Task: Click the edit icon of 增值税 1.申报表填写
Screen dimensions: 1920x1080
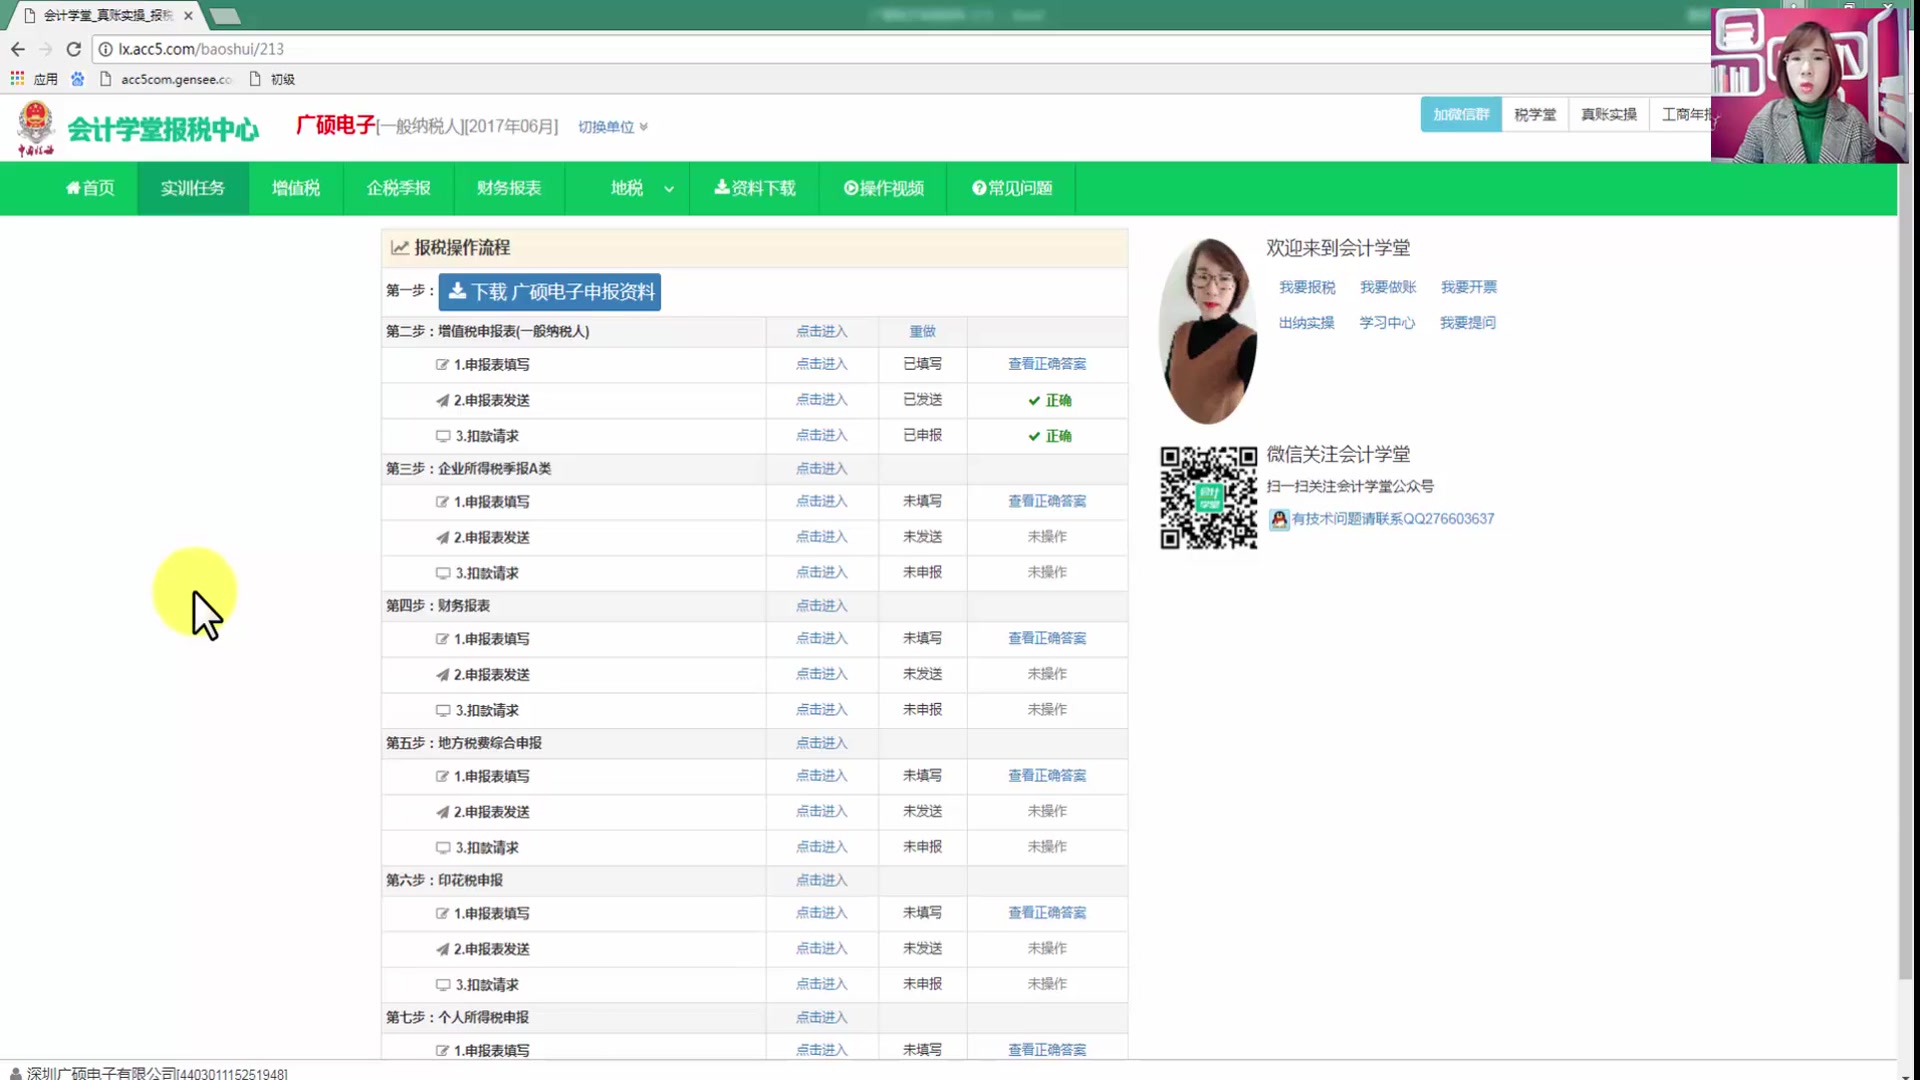Action: [442, 365]
